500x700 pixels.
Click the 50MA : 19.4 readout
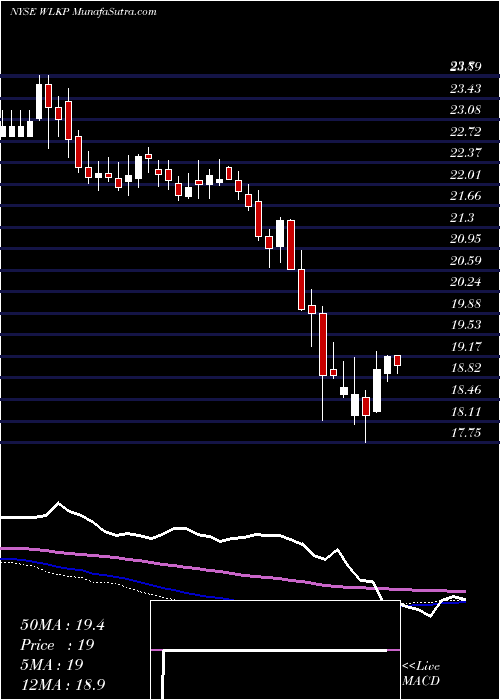pyautogui.click(x=62, y=625)
